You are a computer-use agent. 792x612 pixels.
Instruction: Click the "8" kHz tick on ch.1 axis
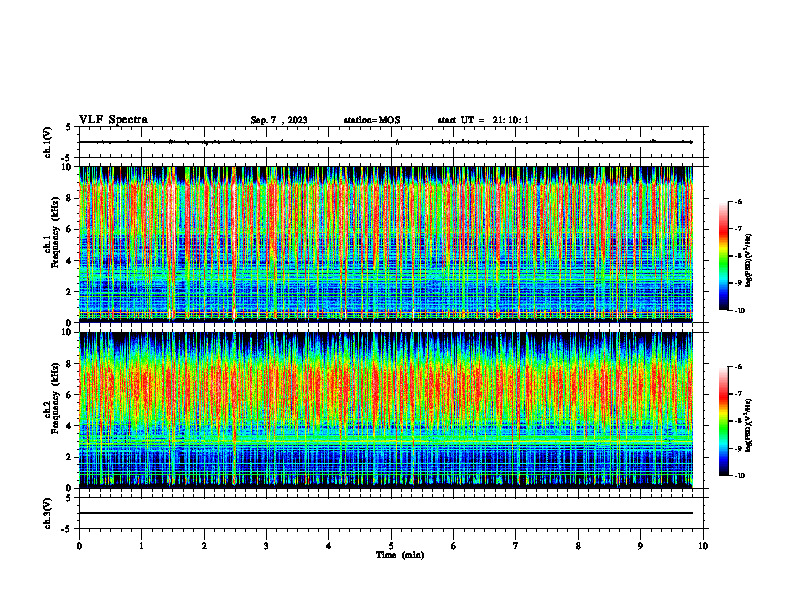70,198
